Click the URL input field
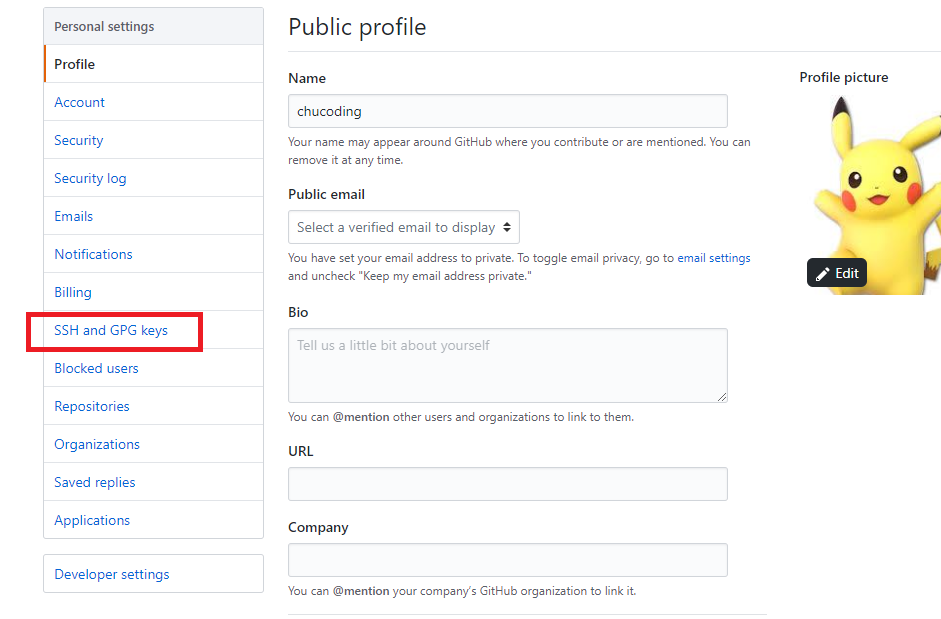This screenshot has height=619, width=941. 508,484
